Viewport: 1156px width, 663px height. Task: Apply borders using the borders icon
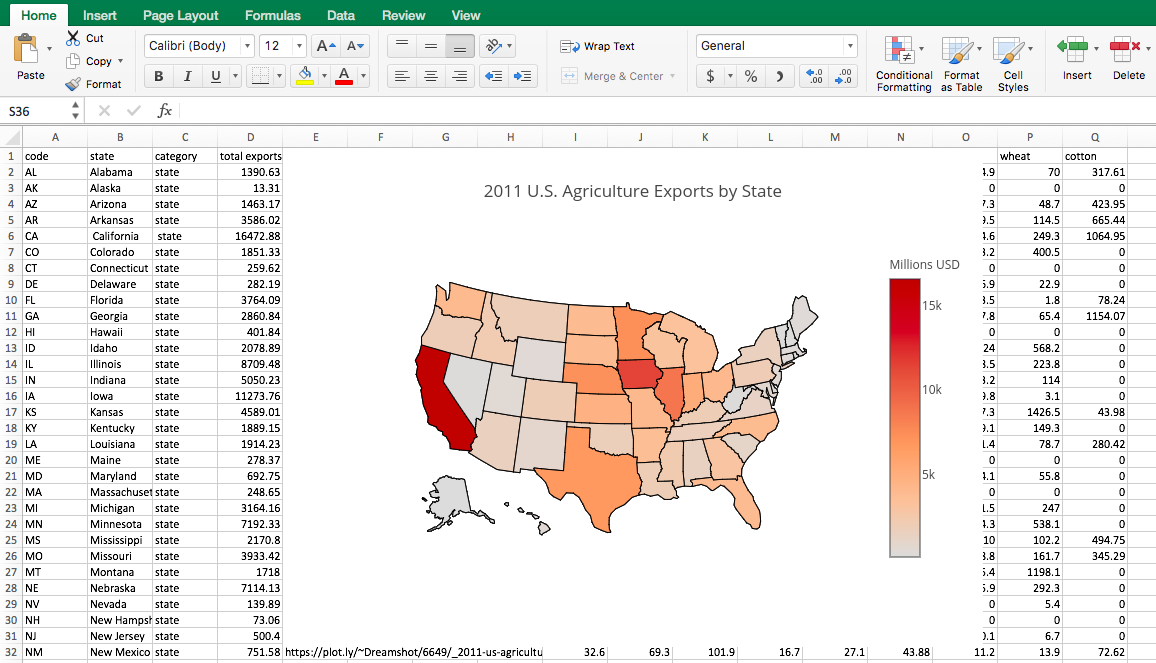260,76
